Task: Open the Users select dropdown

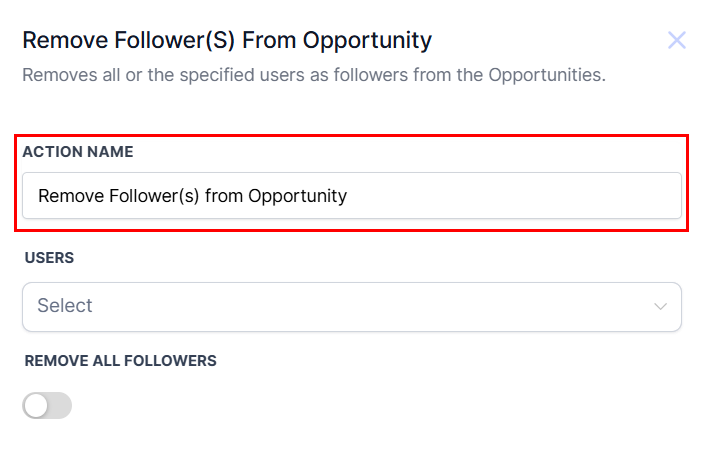Action: 351,306
